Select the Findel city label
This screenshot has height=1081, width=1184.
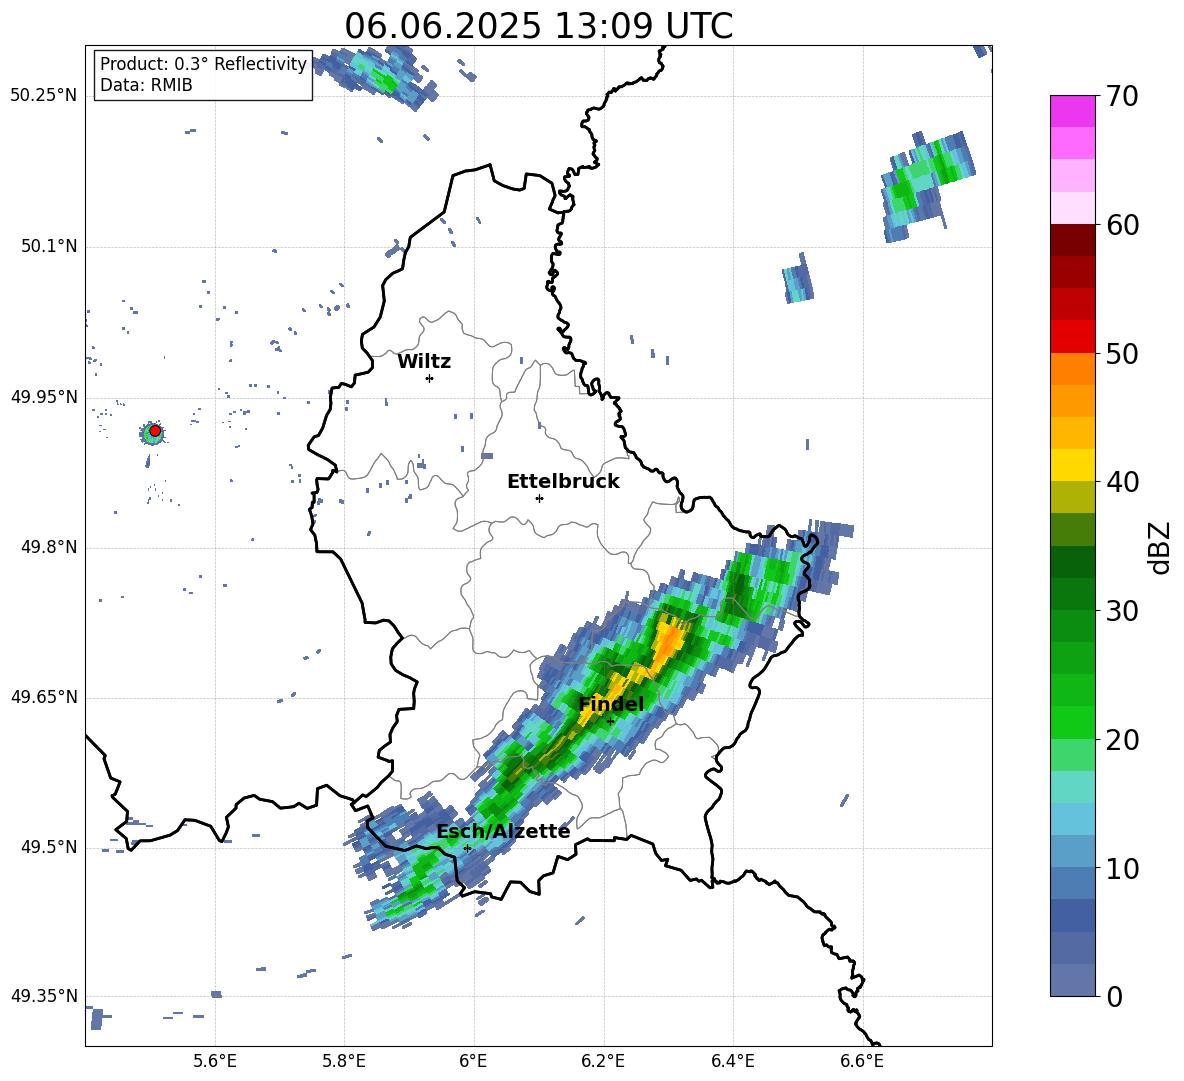point(611,704)
